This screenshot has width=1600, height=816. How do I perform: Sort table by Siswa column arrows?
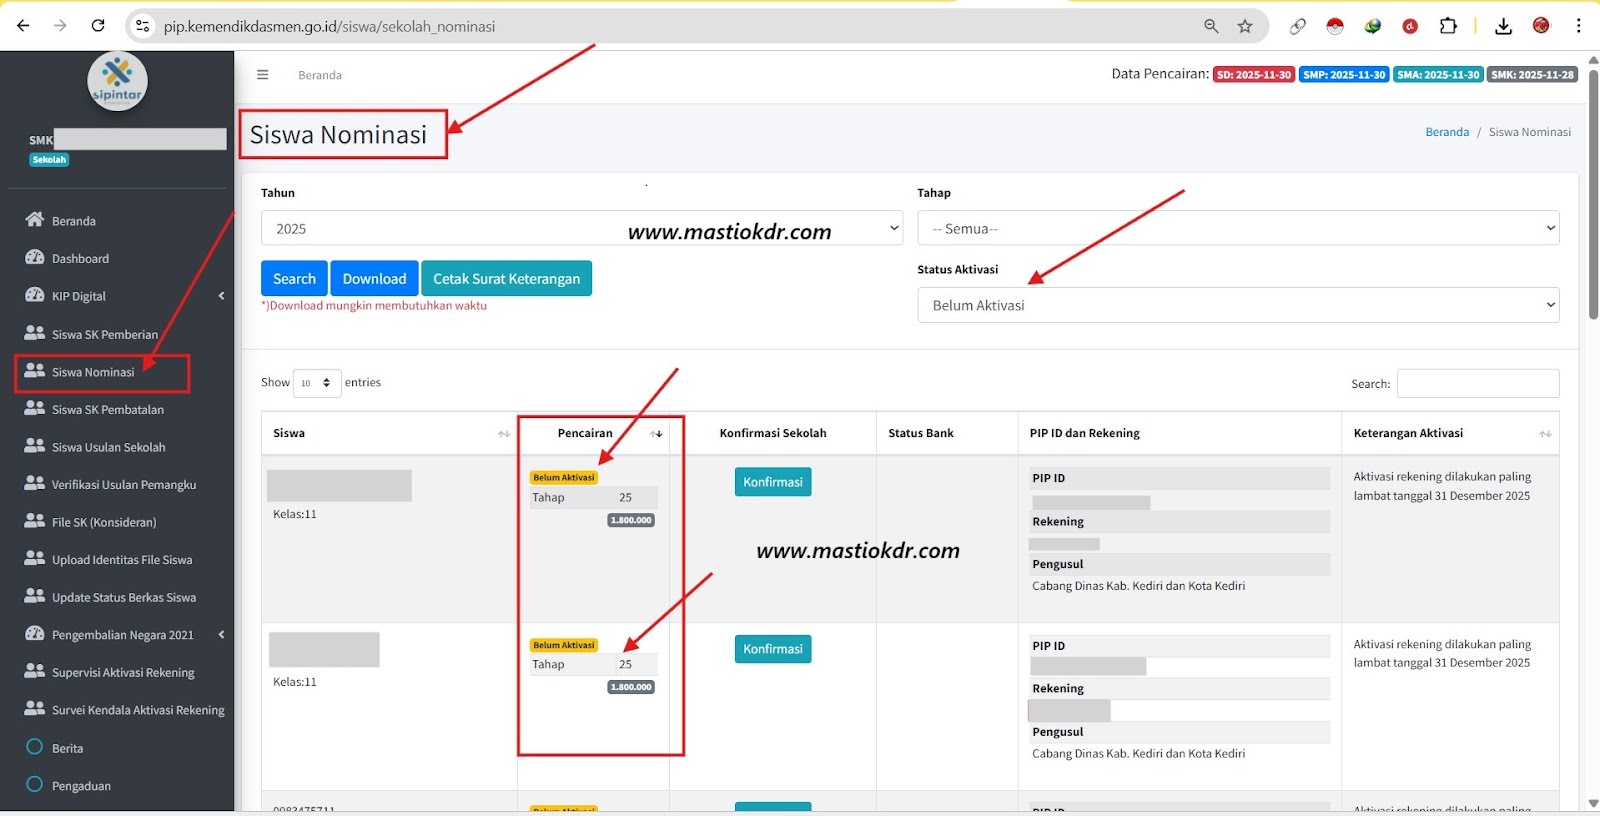click(504, 434)
